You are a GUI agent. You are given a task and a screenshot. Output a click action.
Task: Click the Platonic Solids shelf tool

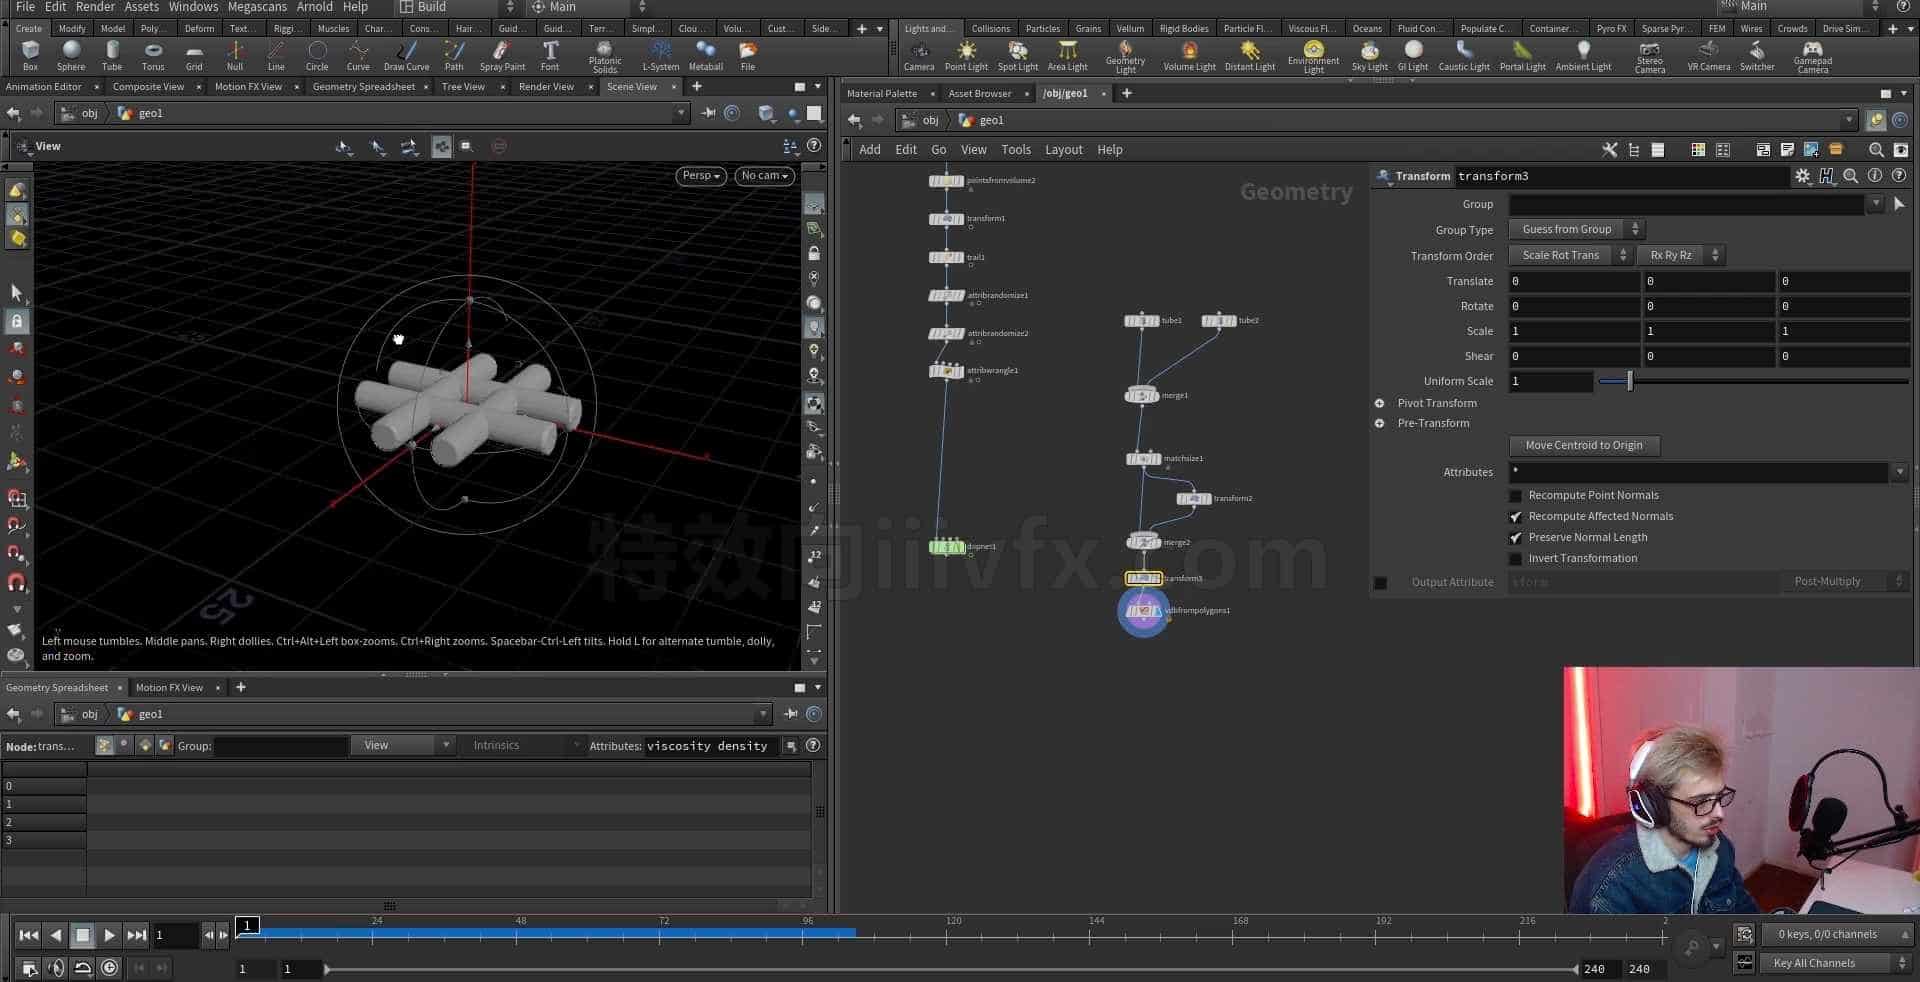tap(604, 56)
